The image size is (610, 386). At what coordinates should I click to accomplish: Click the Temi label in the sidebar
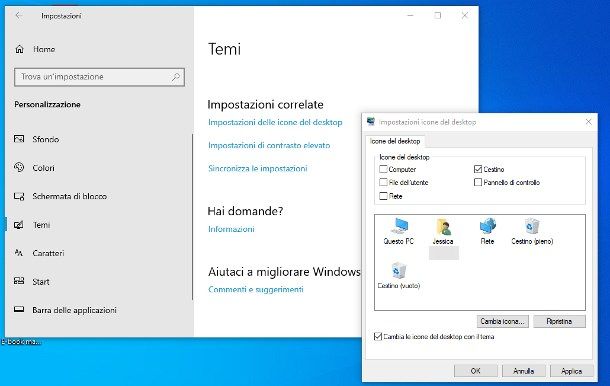(41, 225)
